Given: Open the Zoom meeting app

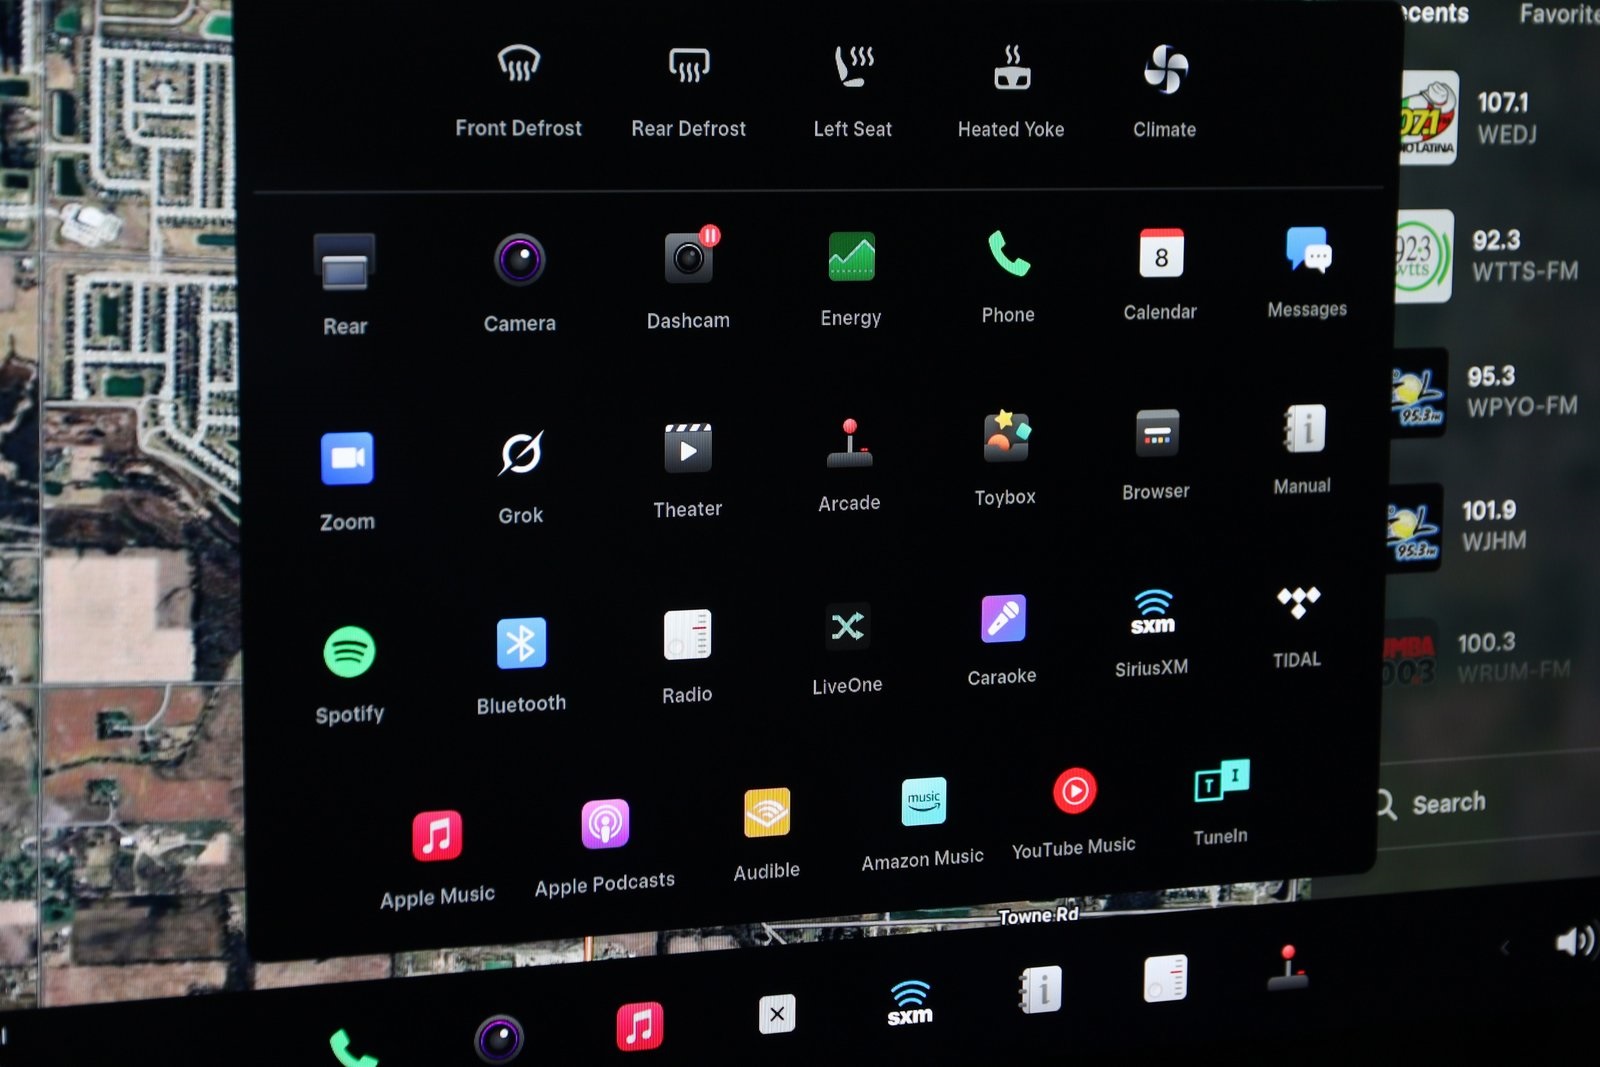Looking at the screenshot, I should (x=347, y=459).
